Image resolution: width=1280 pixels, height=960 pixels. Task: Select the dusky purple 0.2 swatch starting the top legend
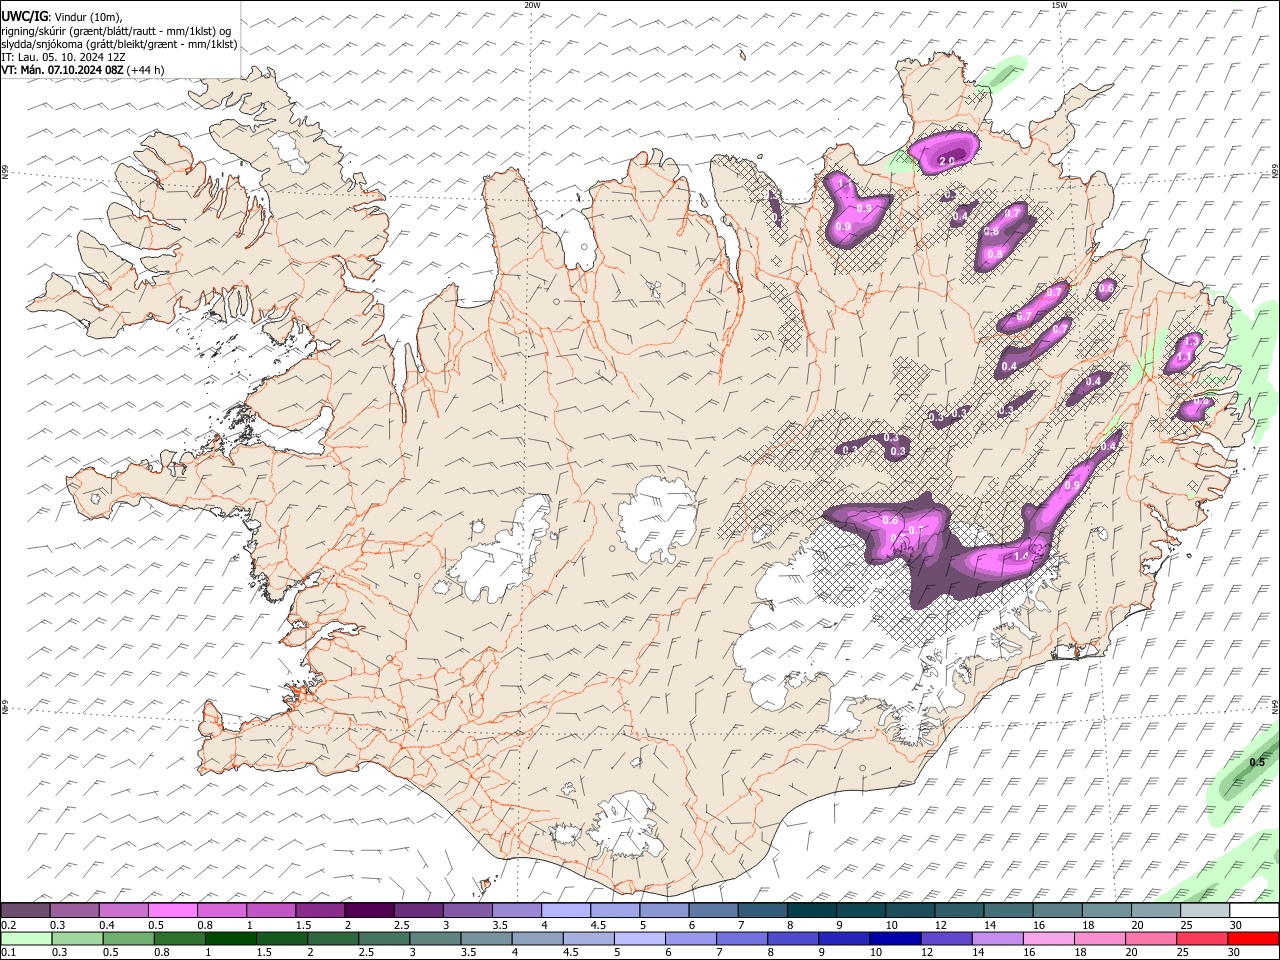coord(25,910)
